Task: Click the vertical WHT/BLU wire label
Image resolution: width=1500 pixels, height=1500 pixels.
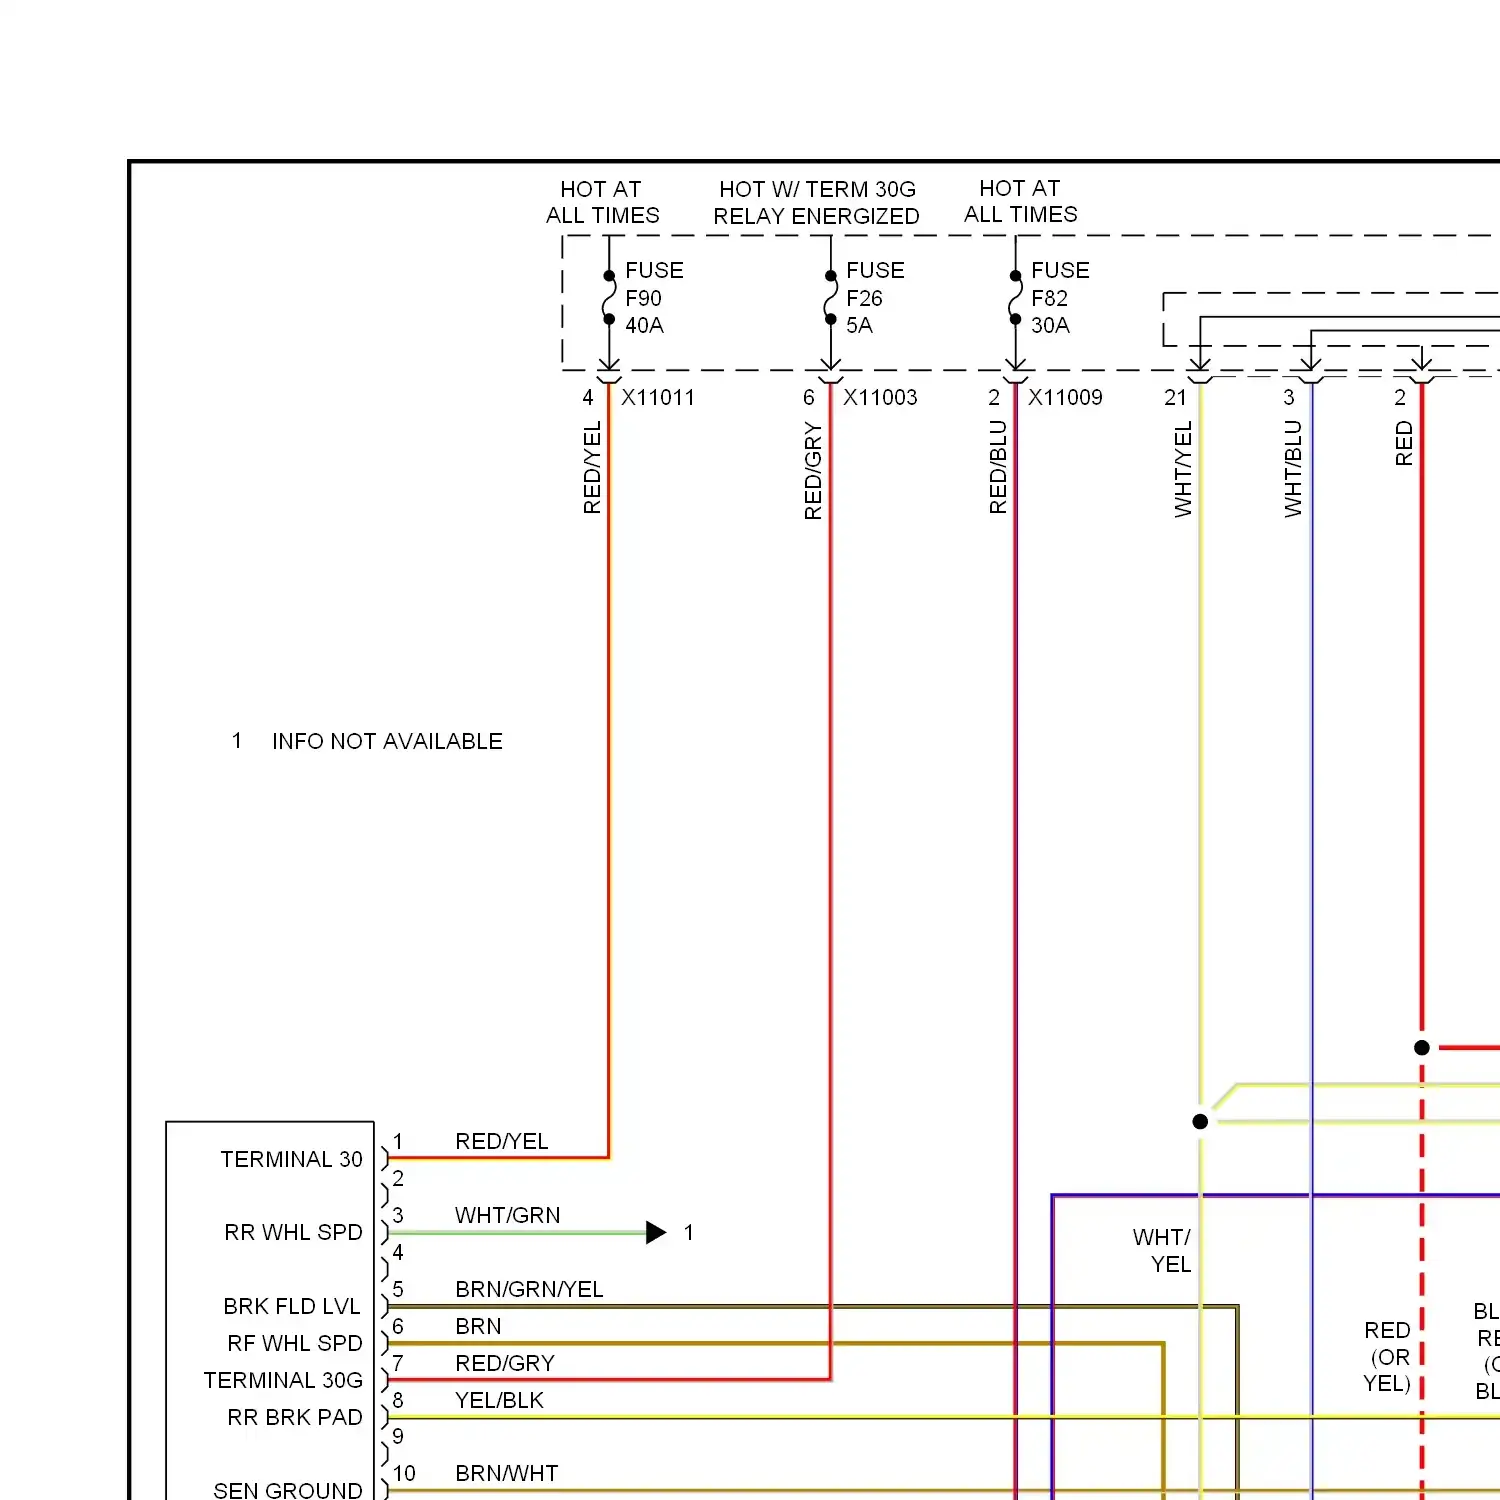Action: [1293, 469]
